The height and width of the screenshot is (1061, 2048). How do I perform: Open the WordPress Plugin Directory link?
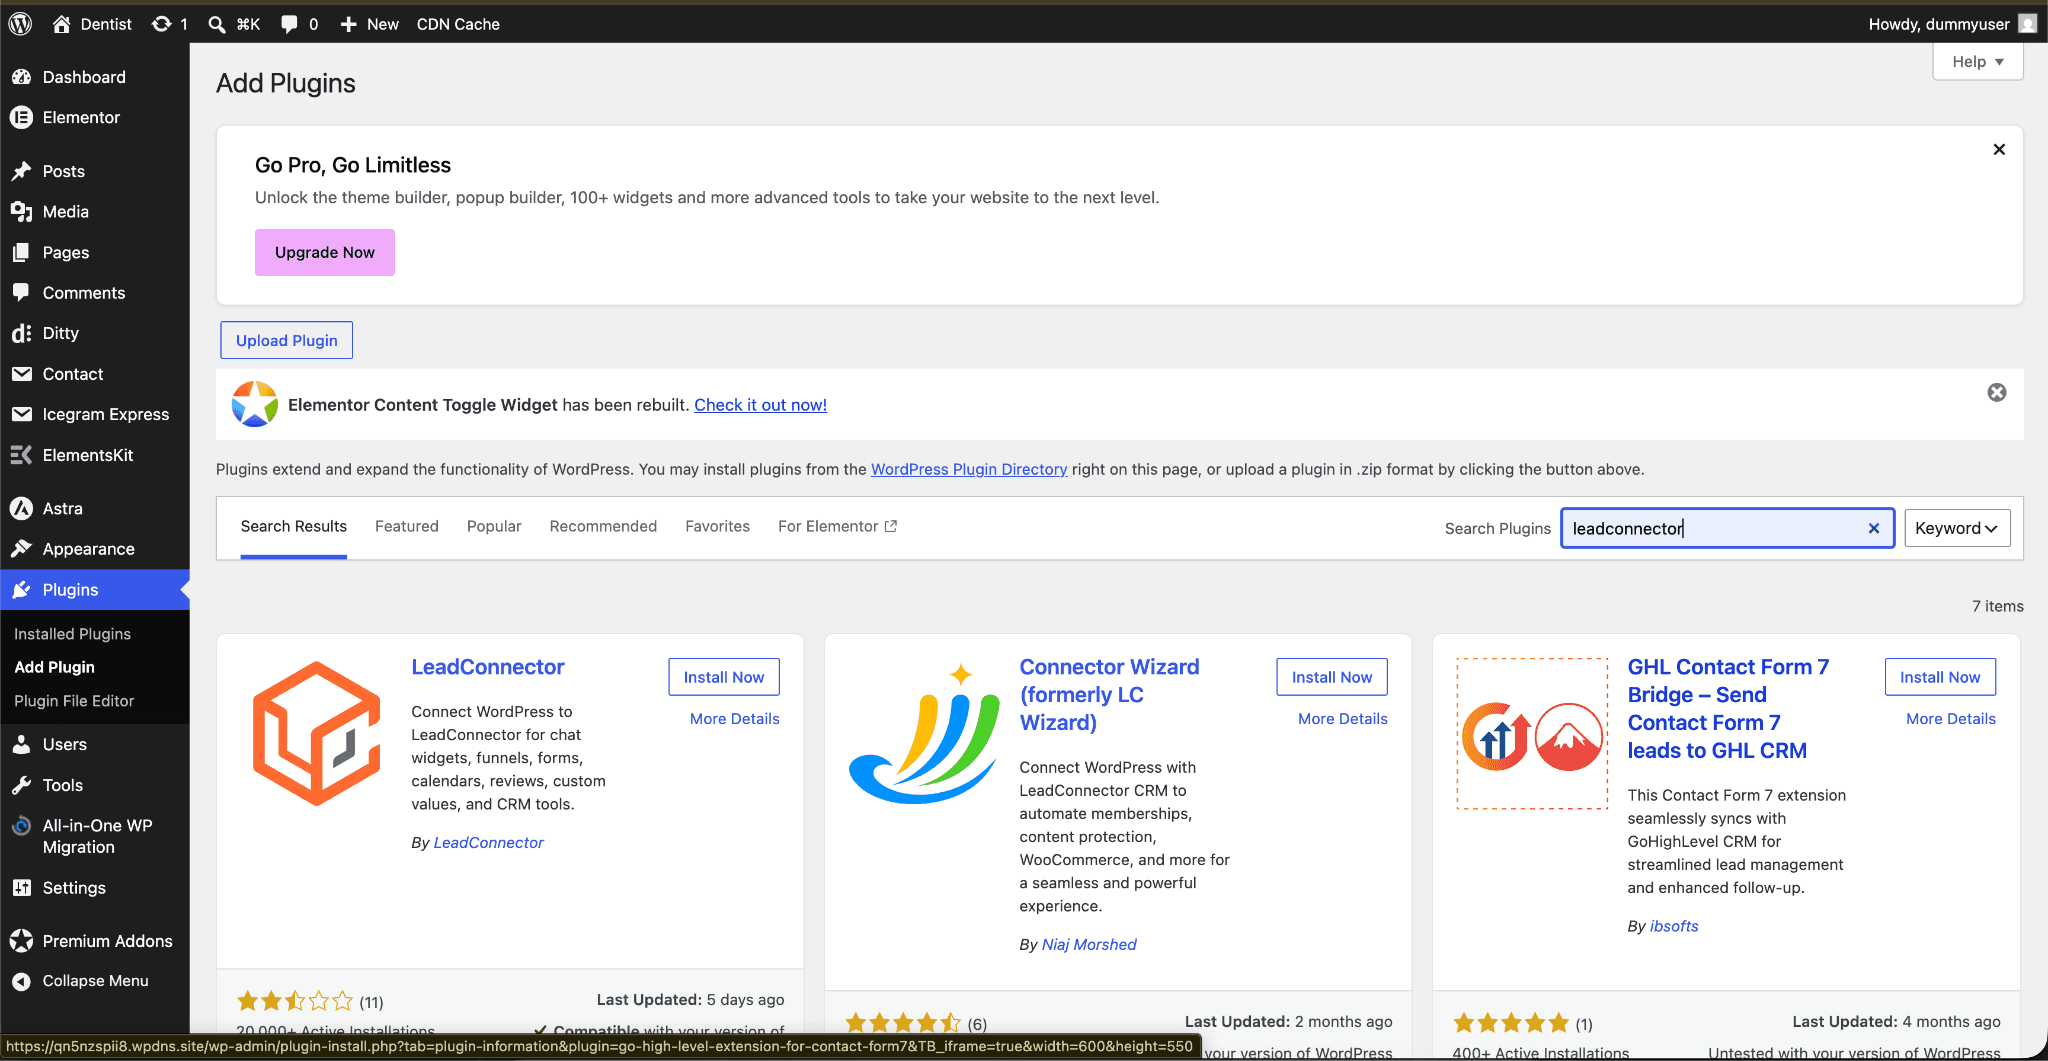(x=969, y=469)
